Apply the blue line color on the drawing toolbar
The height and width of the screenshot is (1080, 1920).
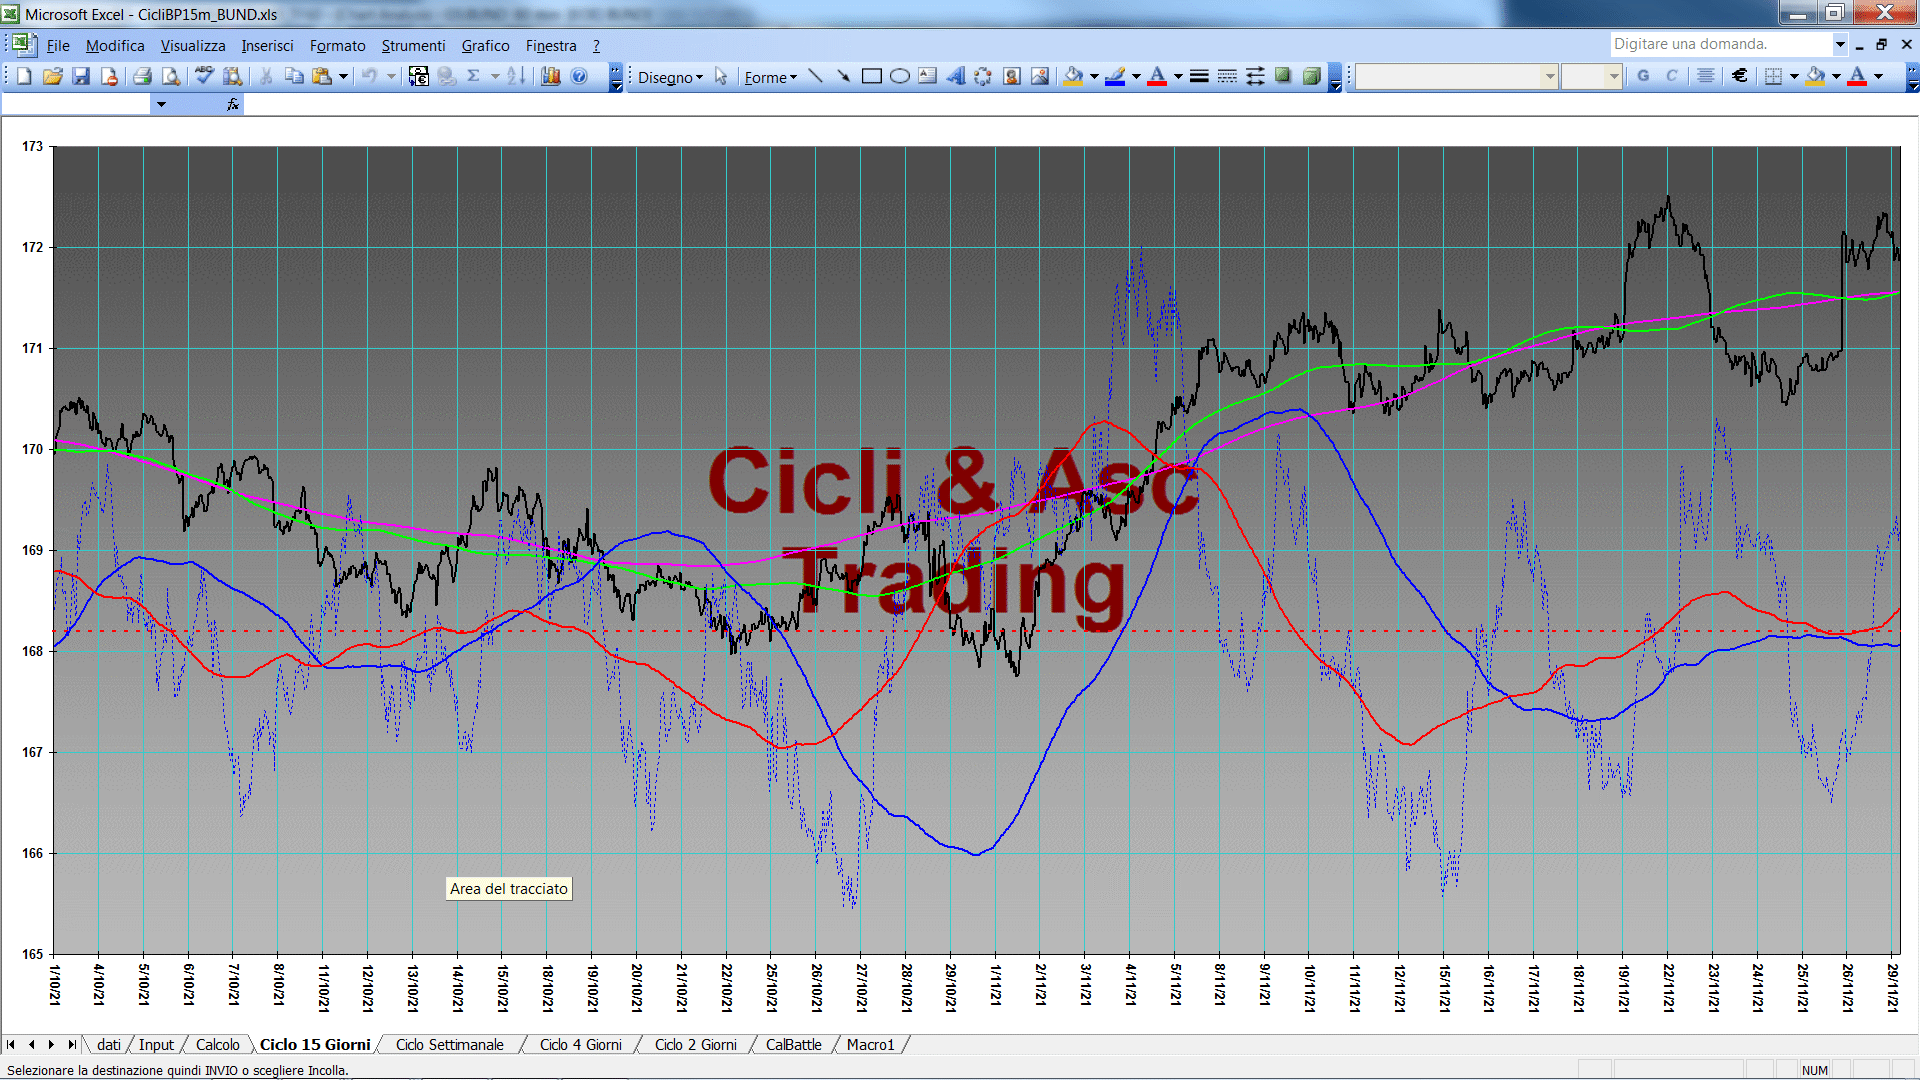point(1115,76)
